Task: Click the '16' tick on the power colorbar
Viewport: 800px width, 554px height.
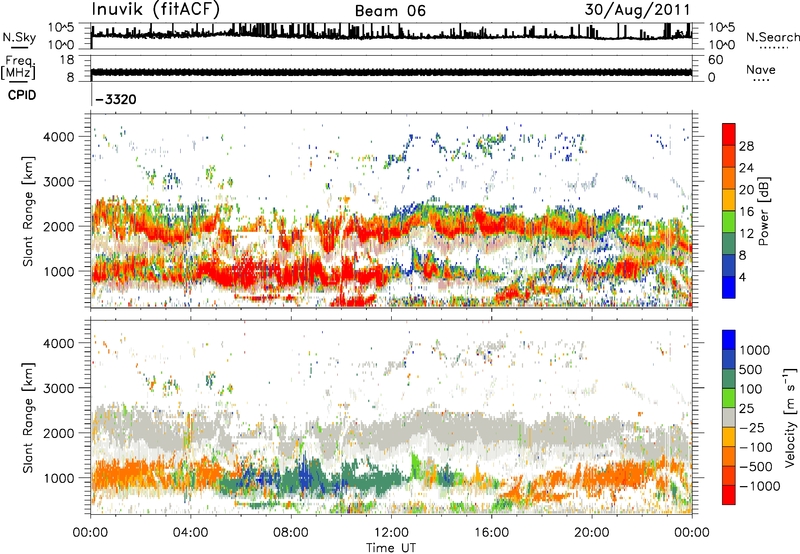Action: tap(746, 212)
